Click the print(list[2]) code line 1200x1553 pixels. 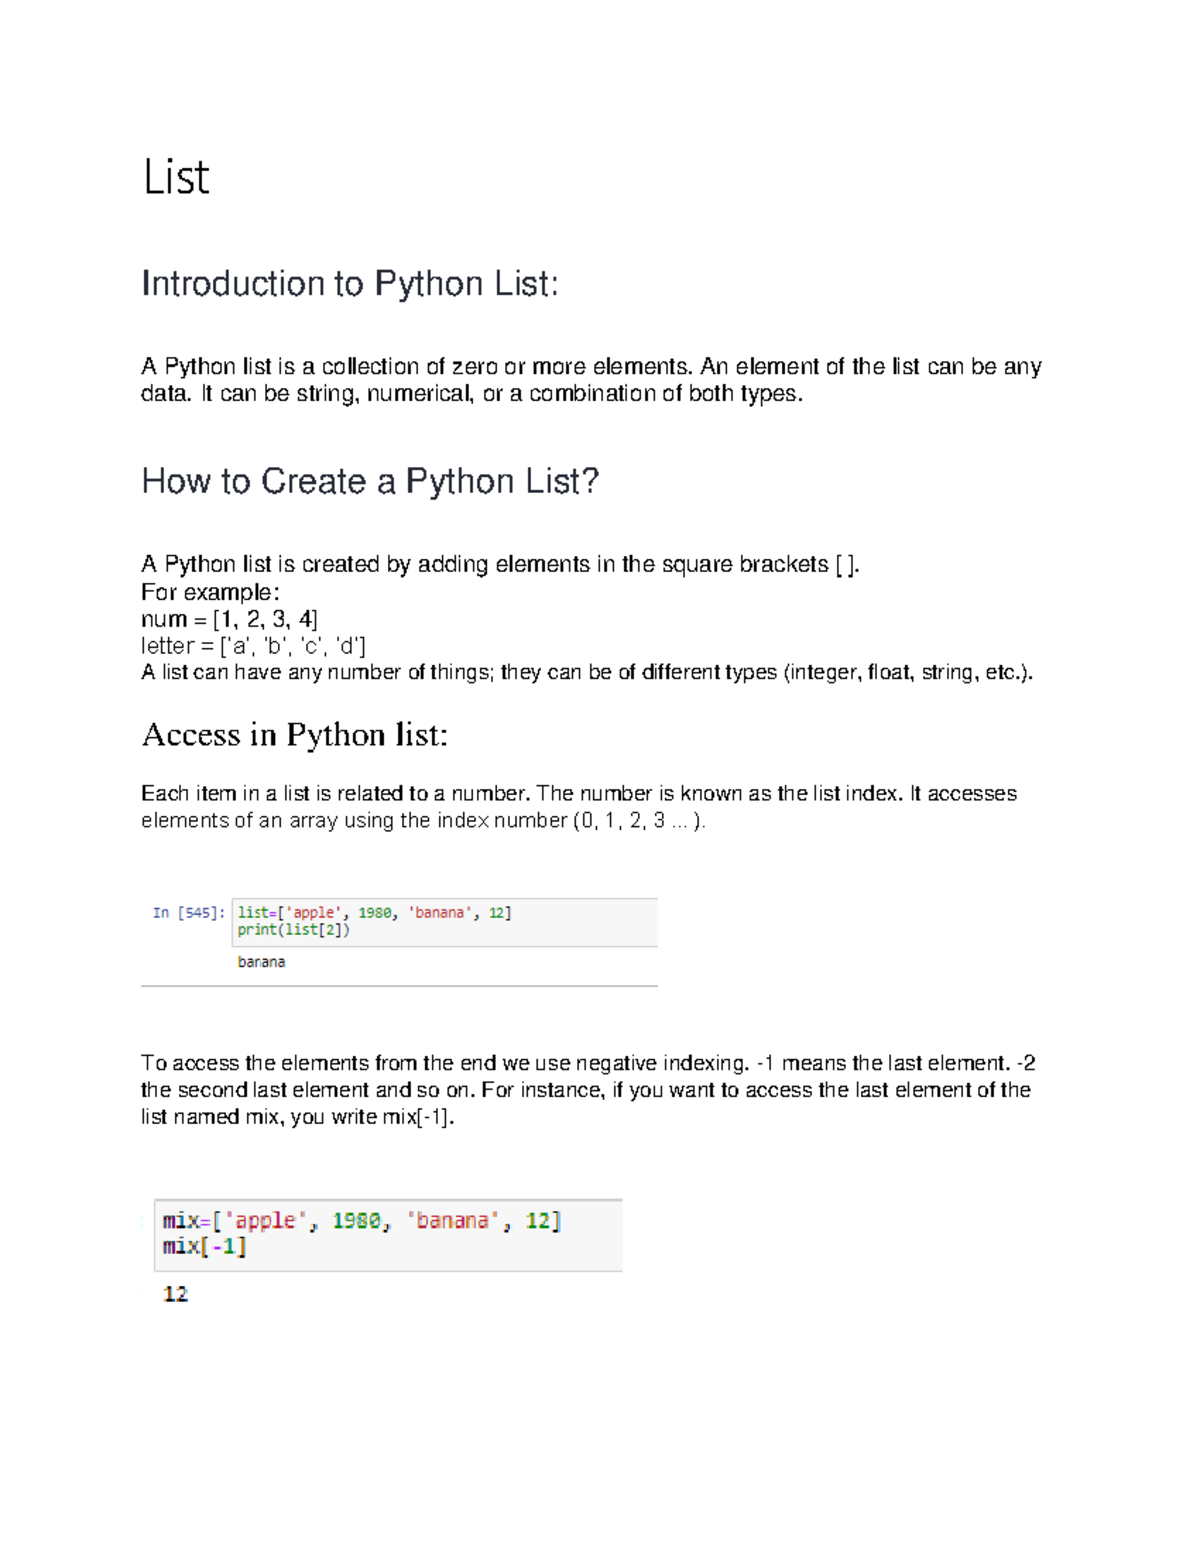click(x=294, y=930)
